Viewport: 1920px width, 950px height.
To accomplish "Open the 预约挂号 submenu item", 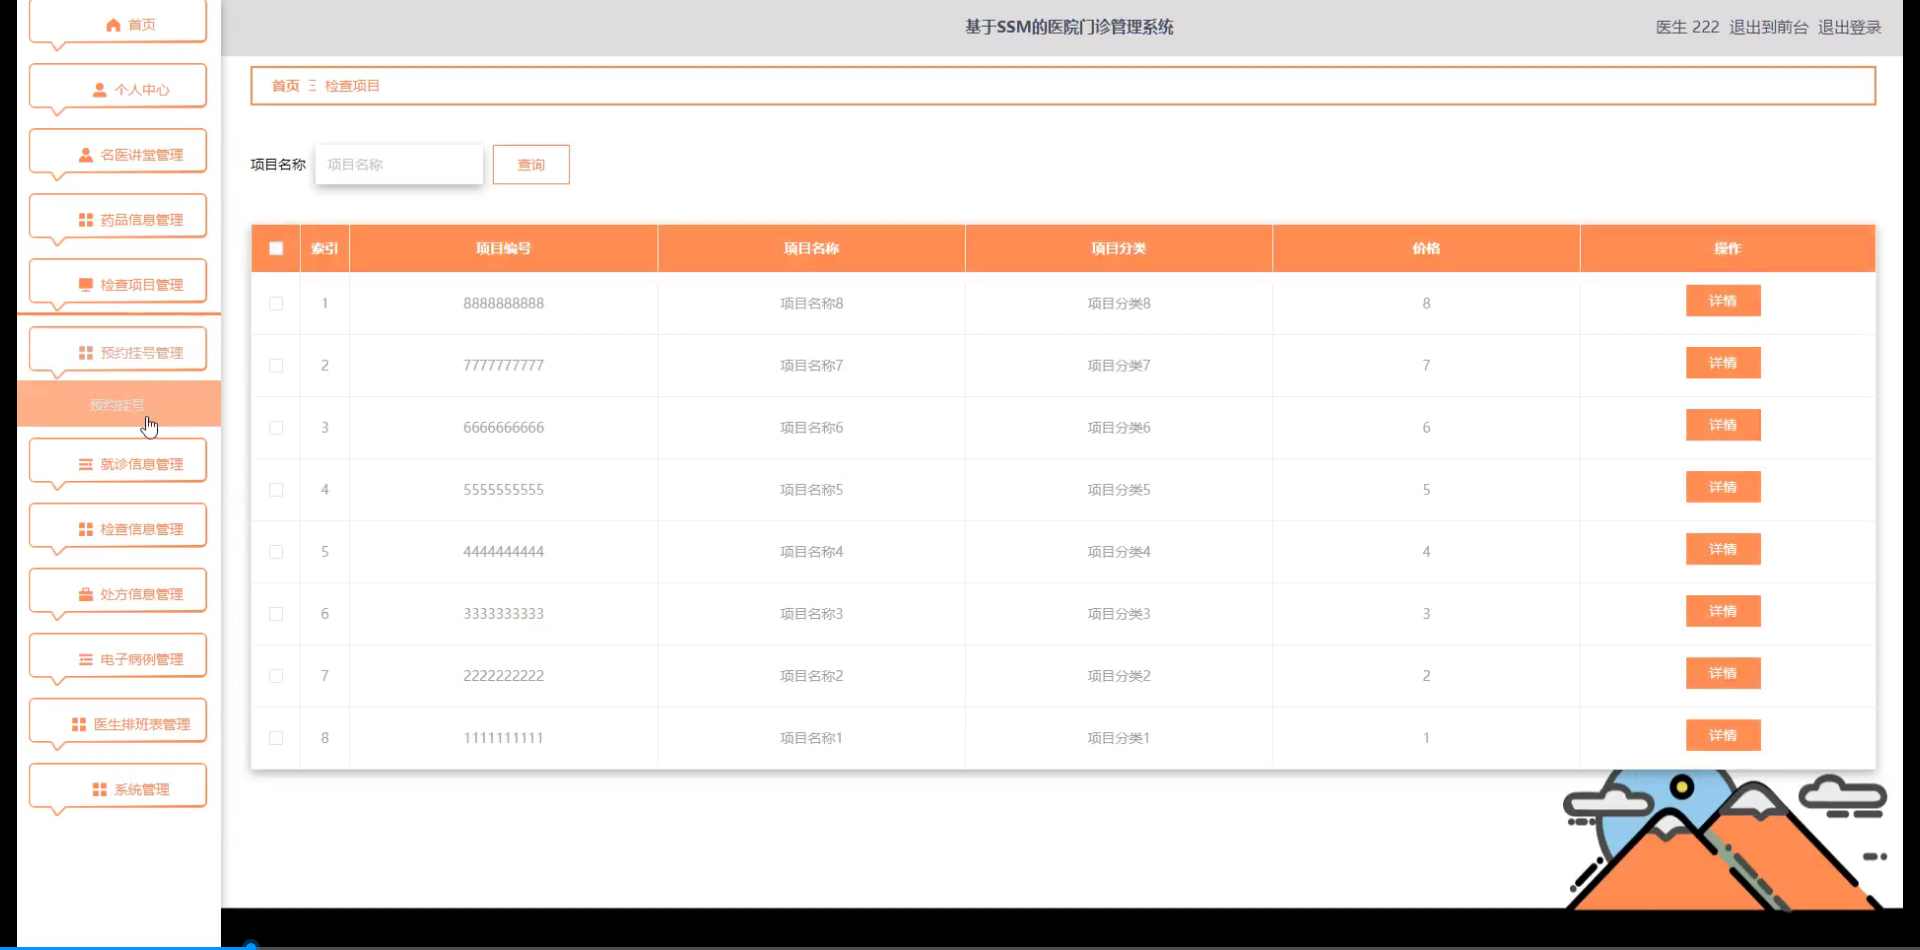I will click(118, 404).
